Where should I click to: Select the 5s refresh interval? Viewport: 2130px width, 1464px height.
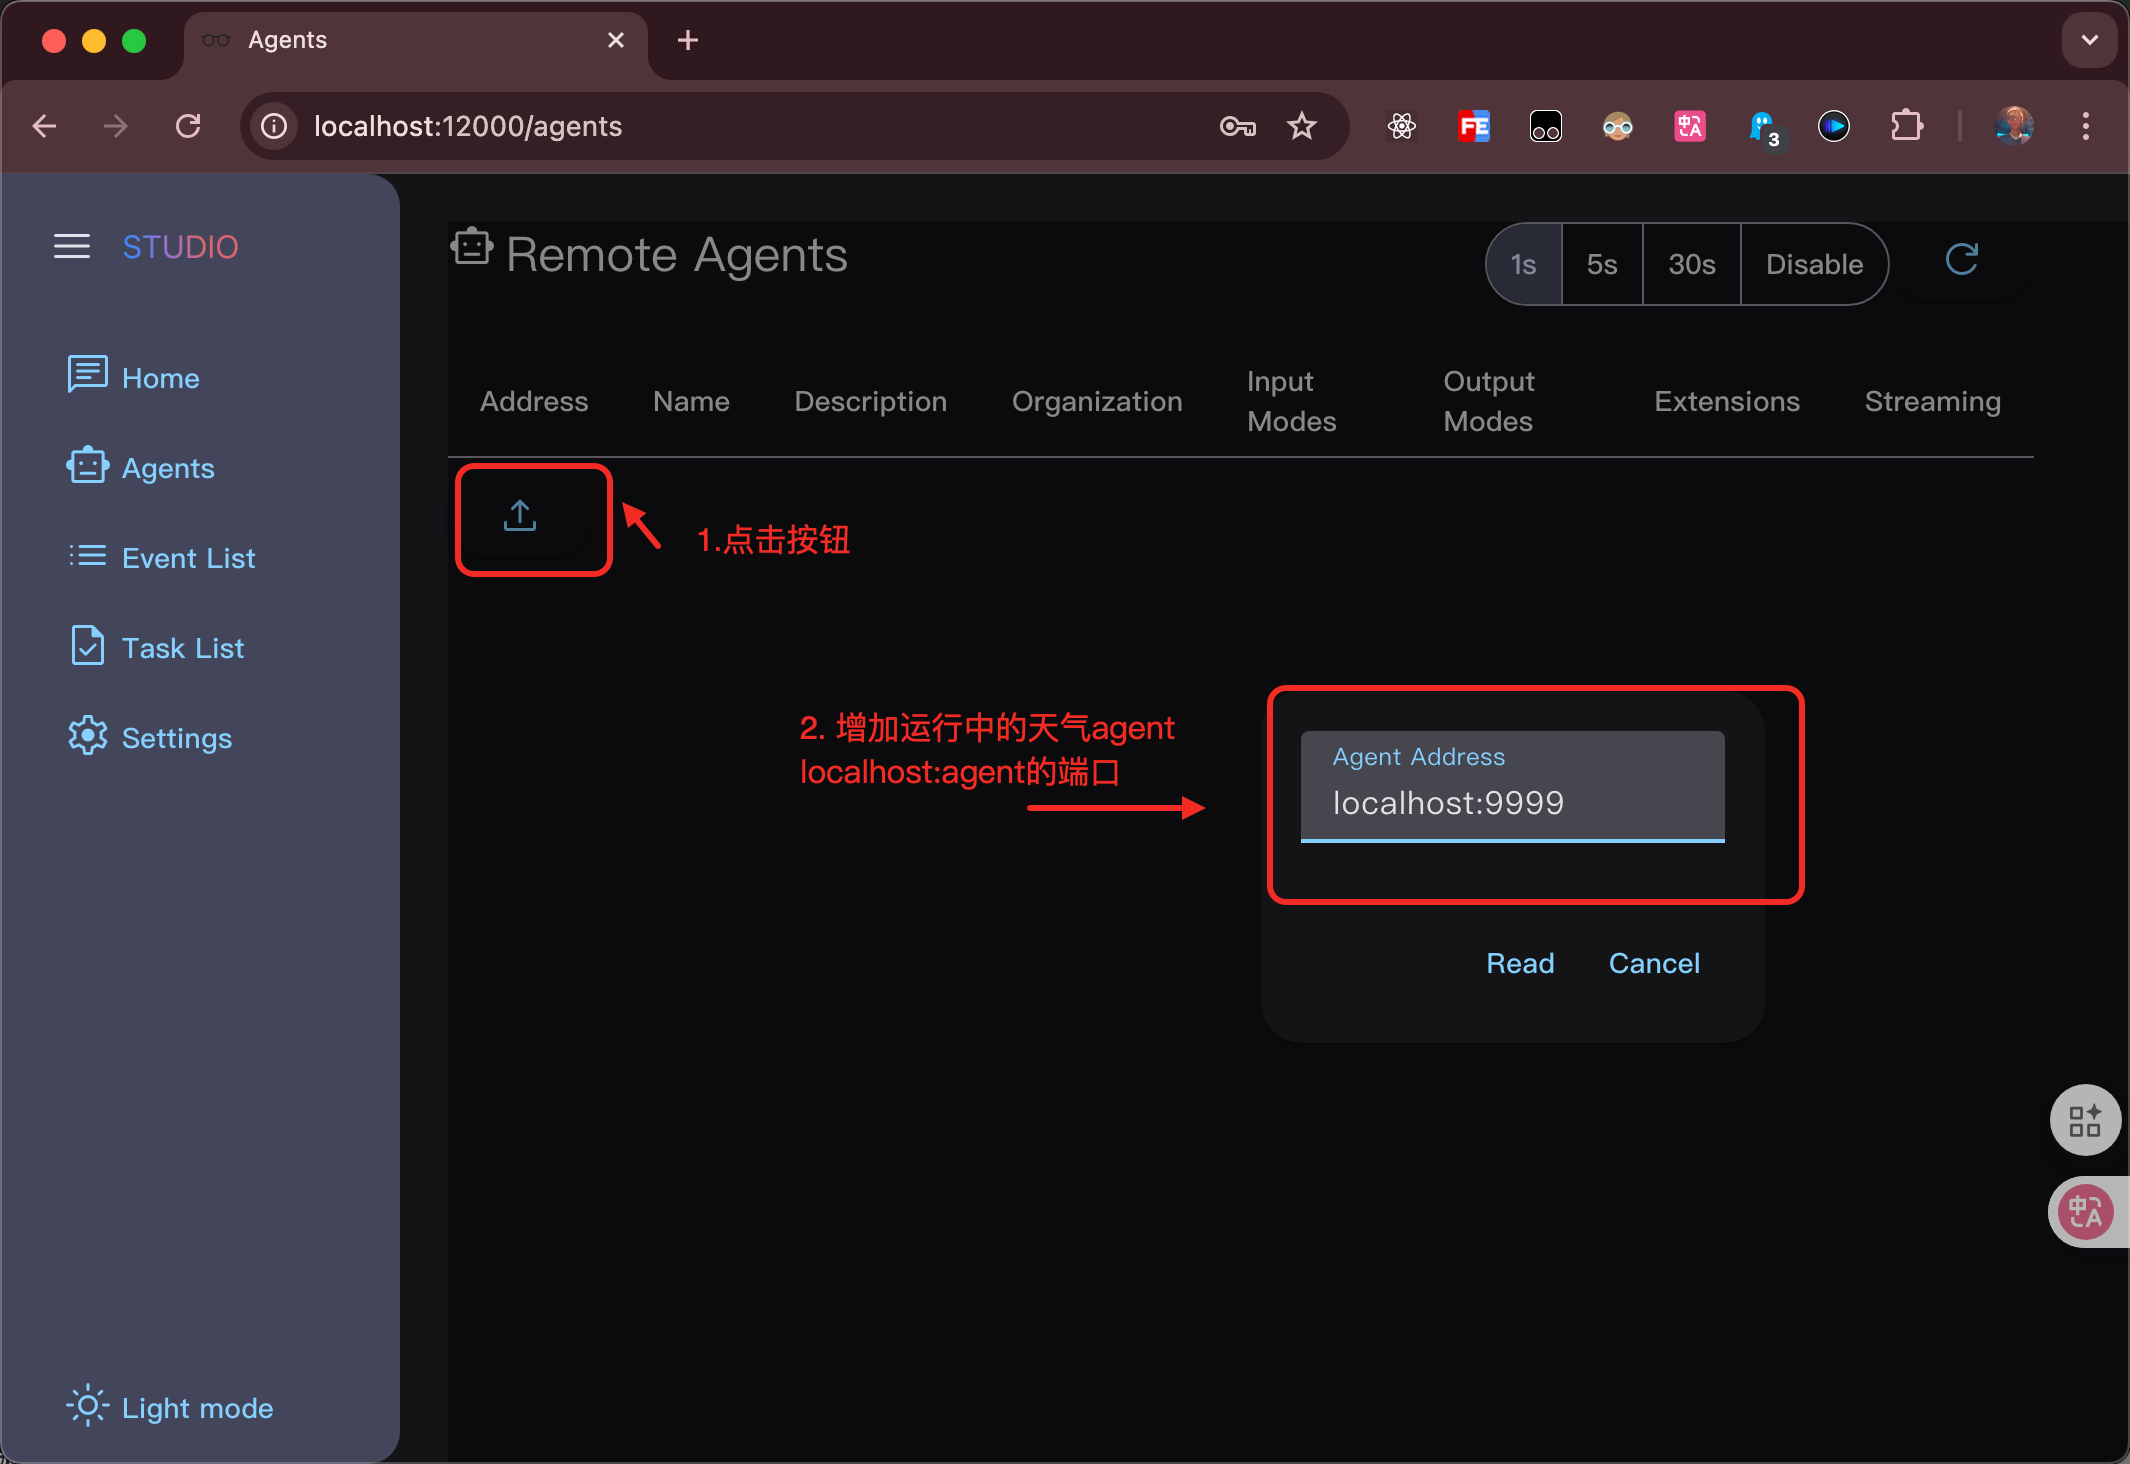coord(1601,264)
